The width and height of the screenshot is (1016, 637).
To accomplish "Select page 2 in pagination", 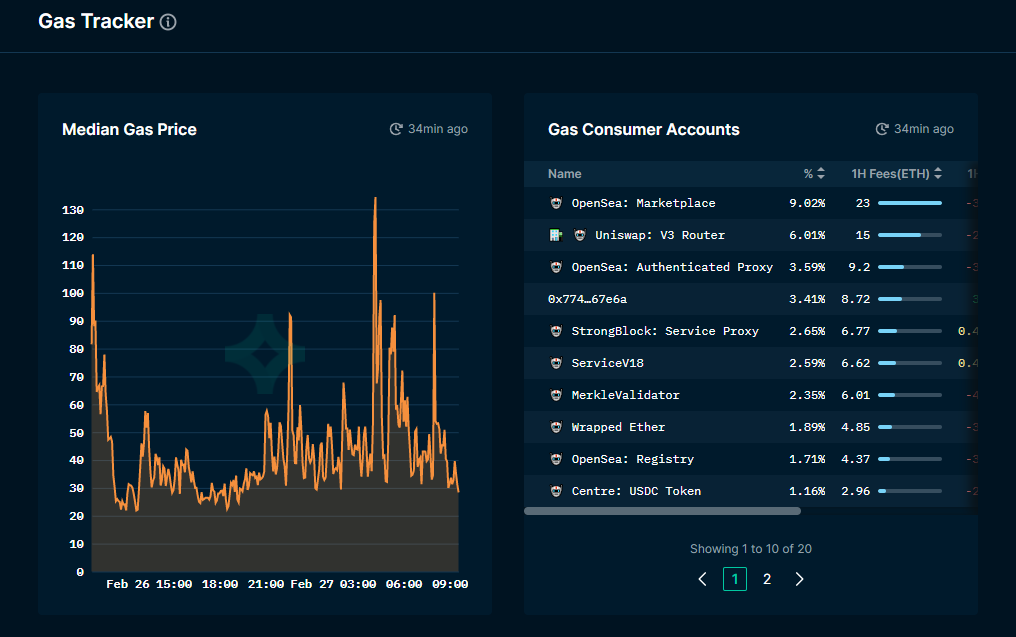I will click(x=767, y=579).
